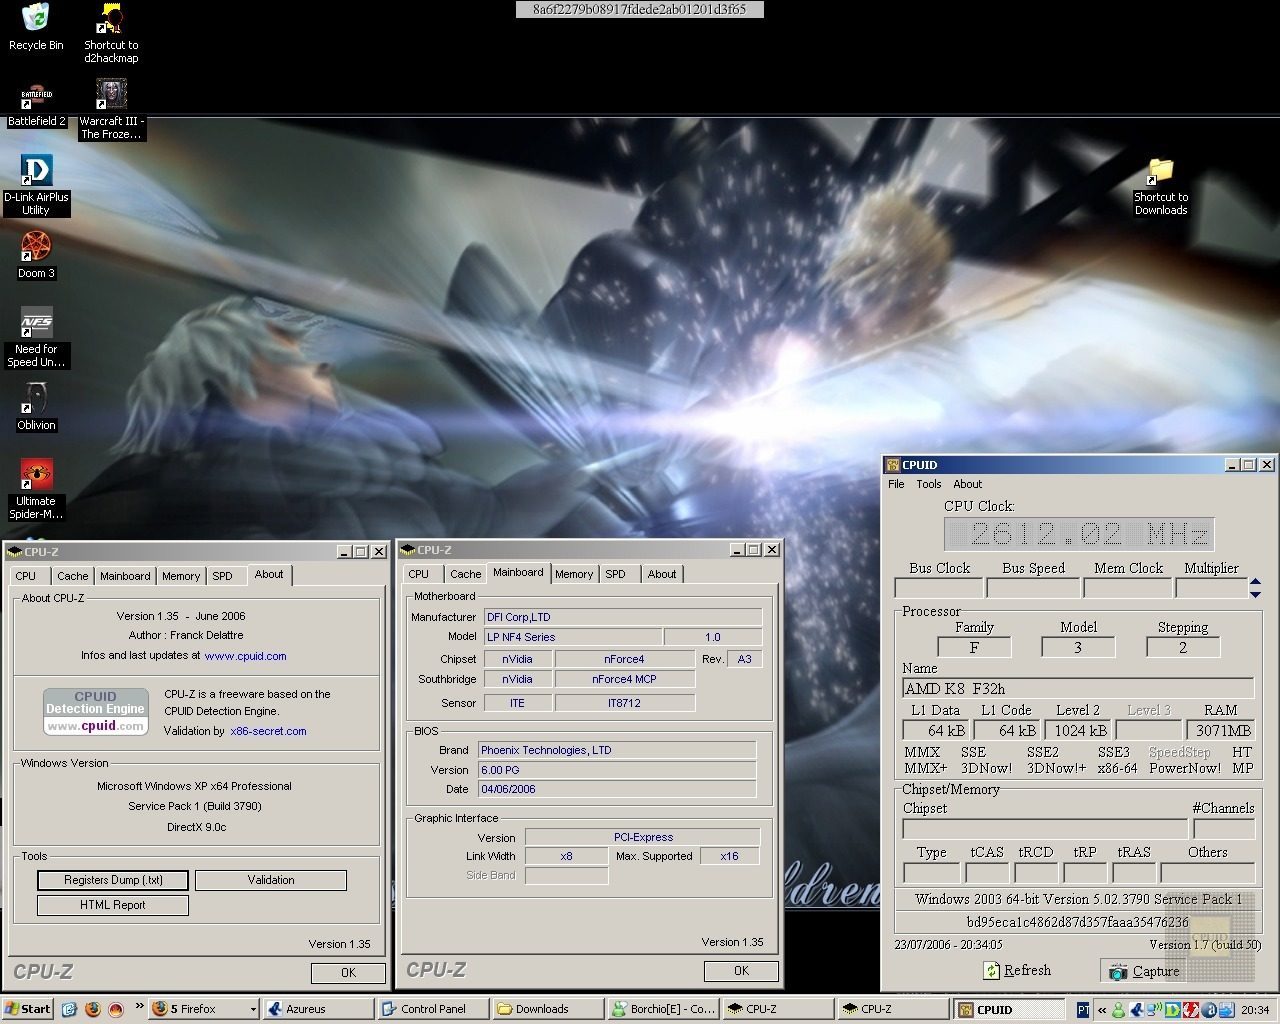Click the second CPU-Z taskbar chip icon

click(849, 1009)
